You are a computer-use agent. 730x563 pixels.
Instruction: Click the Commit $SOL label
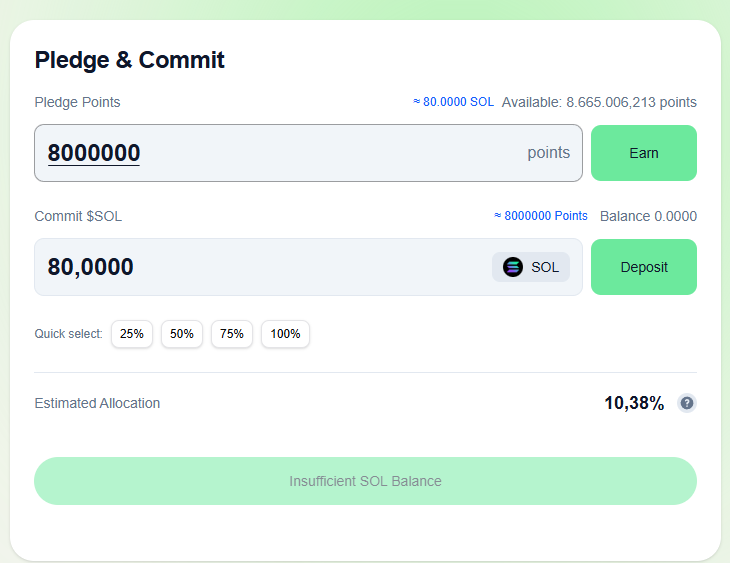click(78, 216)
